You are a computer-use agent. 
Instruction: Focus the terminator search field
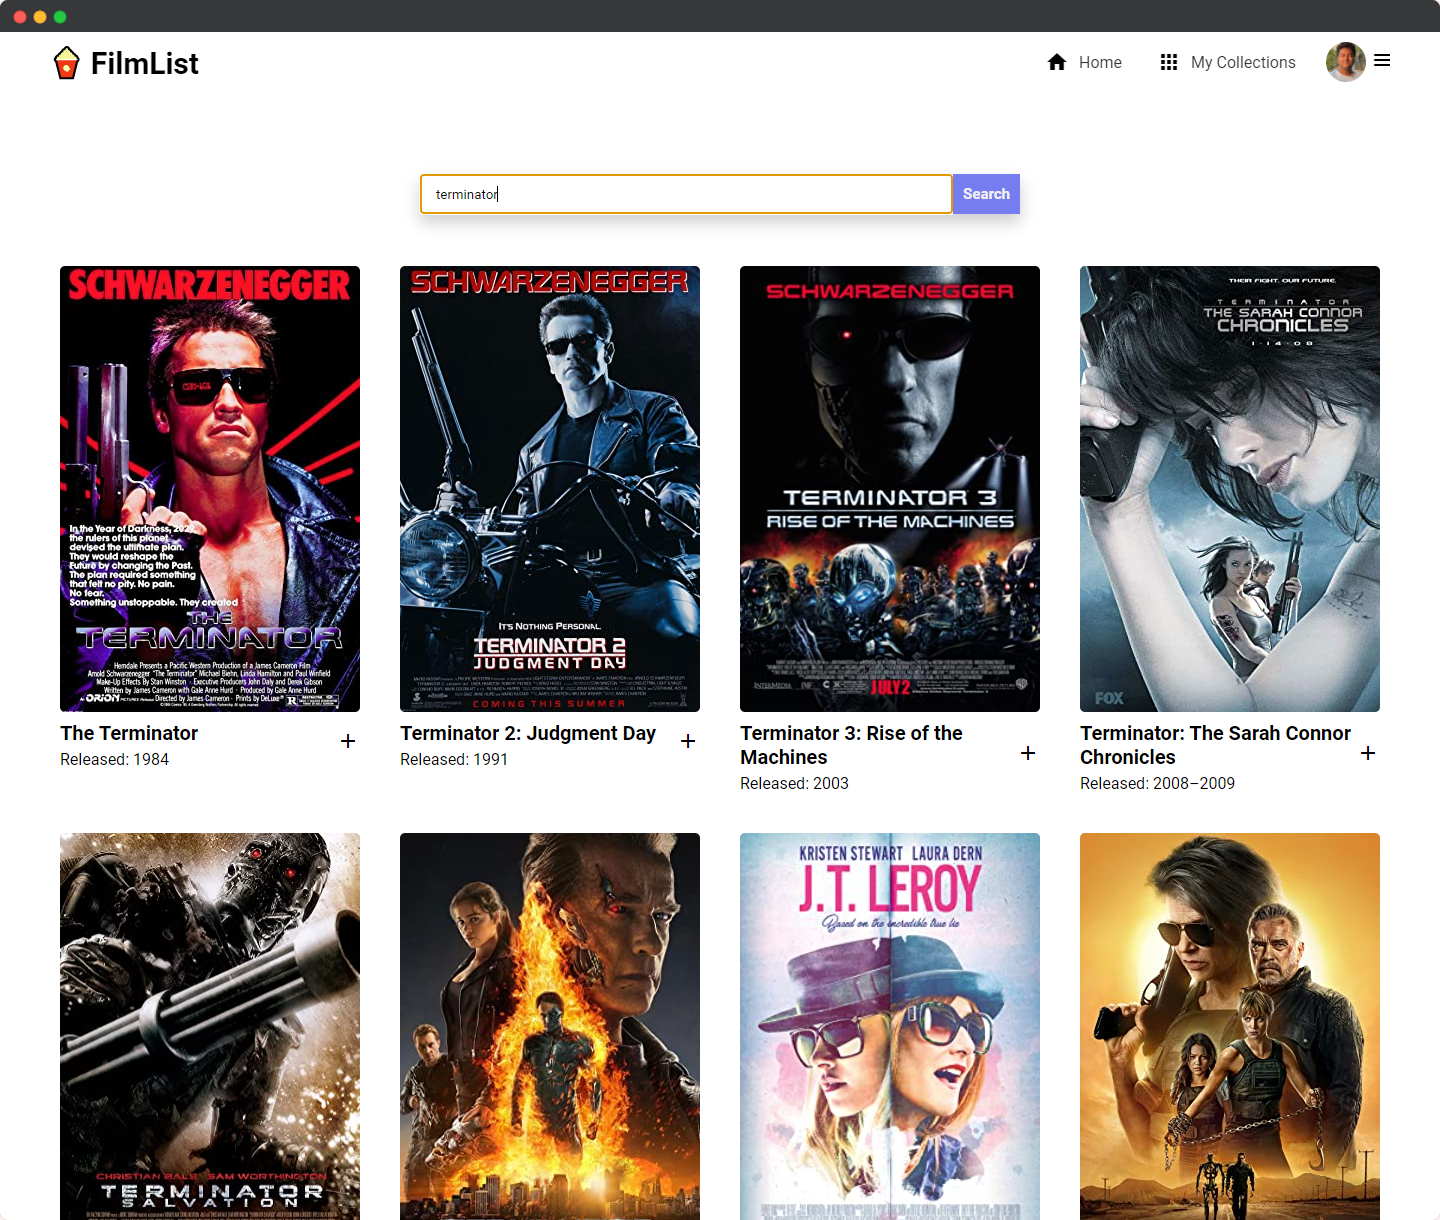point(686,194)
